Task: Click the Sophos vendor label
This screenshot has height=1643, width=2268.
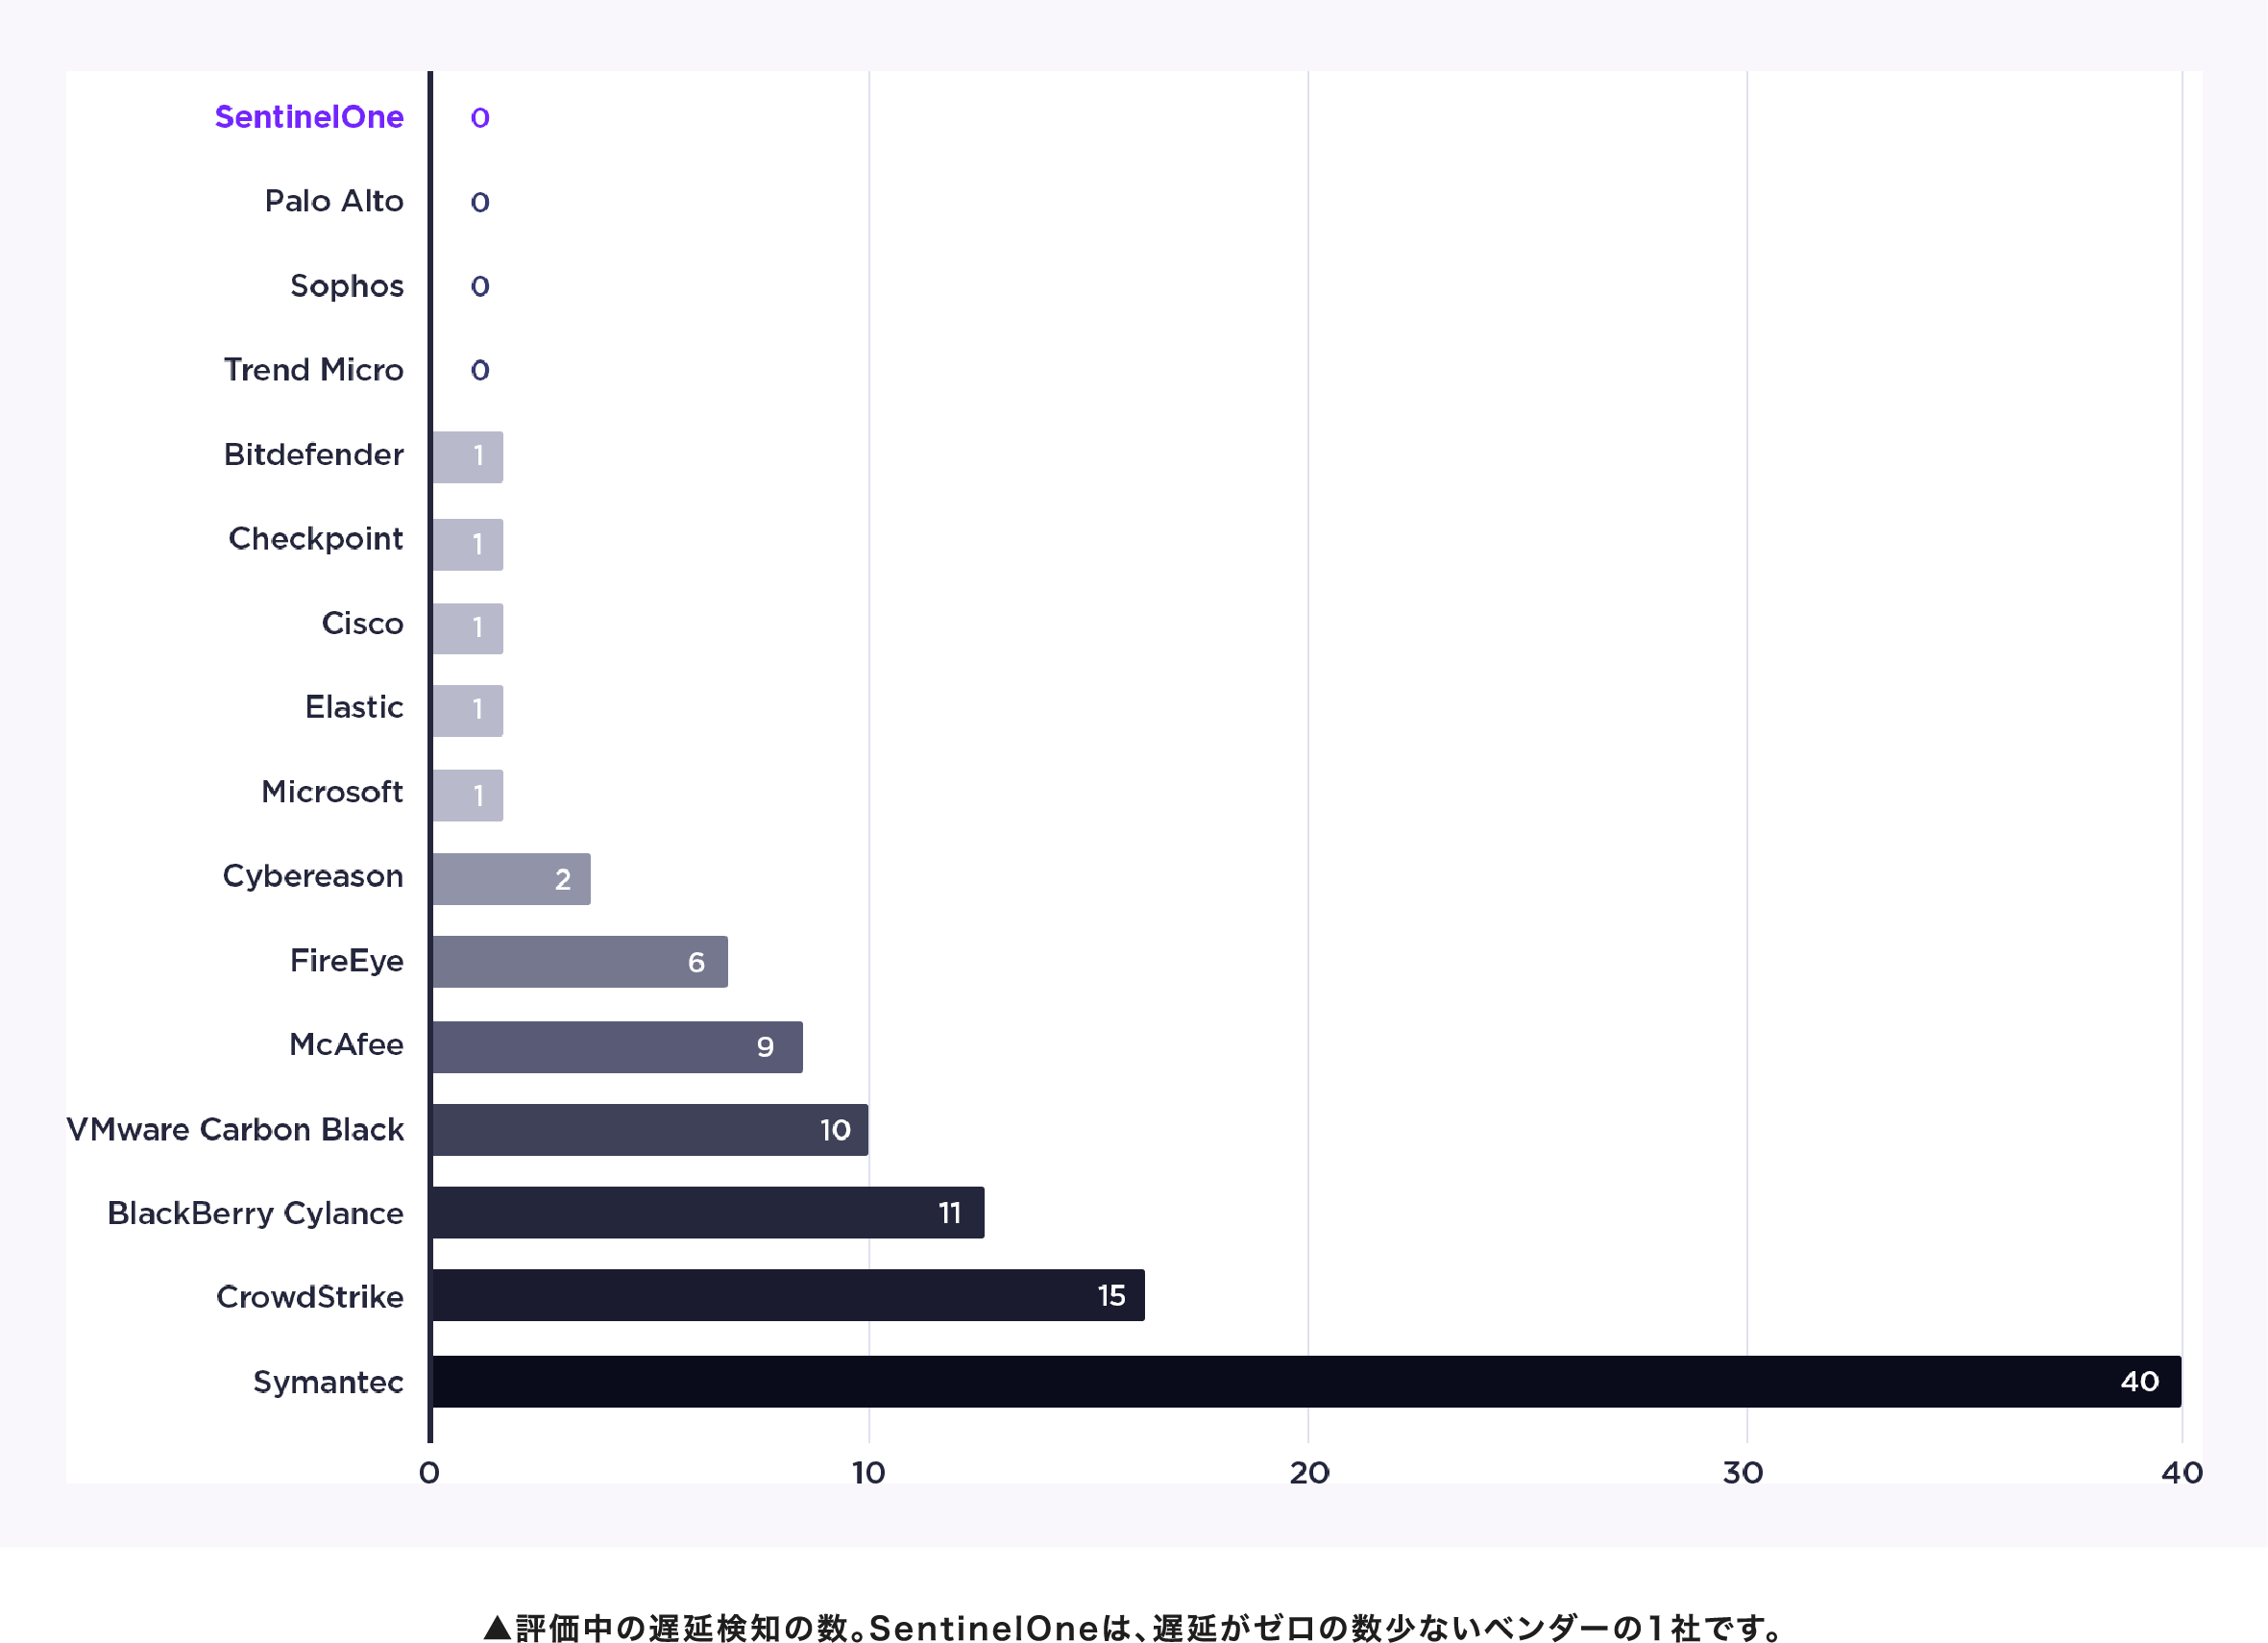Action: pos(347,286)
